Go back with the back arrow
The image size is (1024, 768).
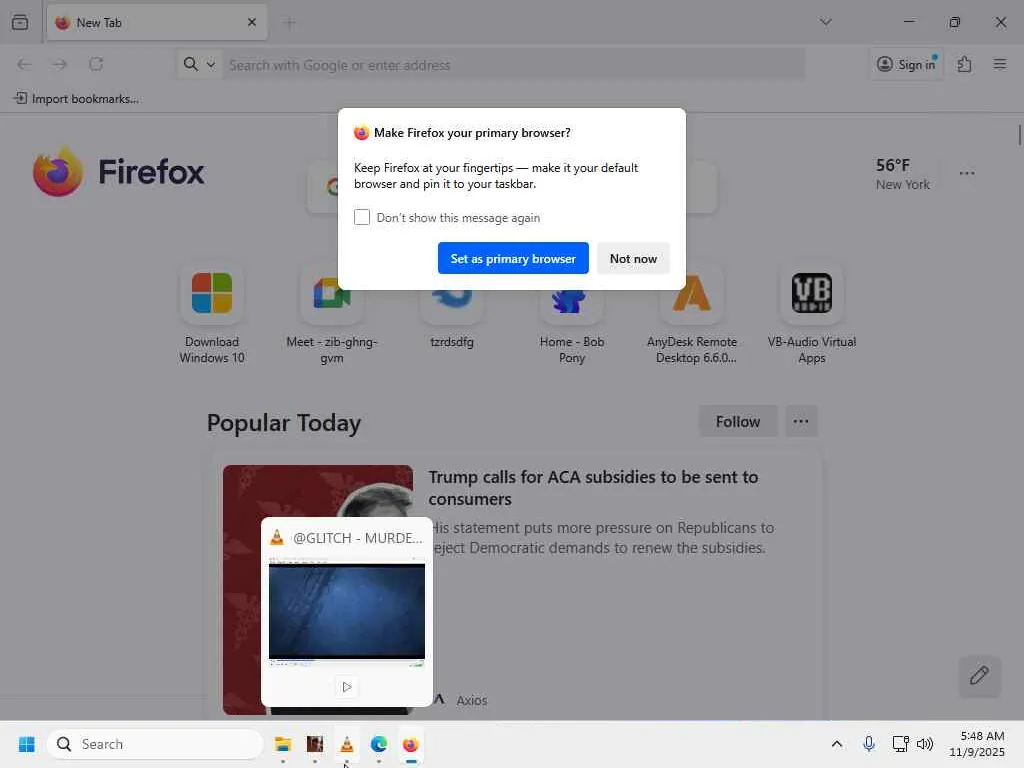pos(24,64)
